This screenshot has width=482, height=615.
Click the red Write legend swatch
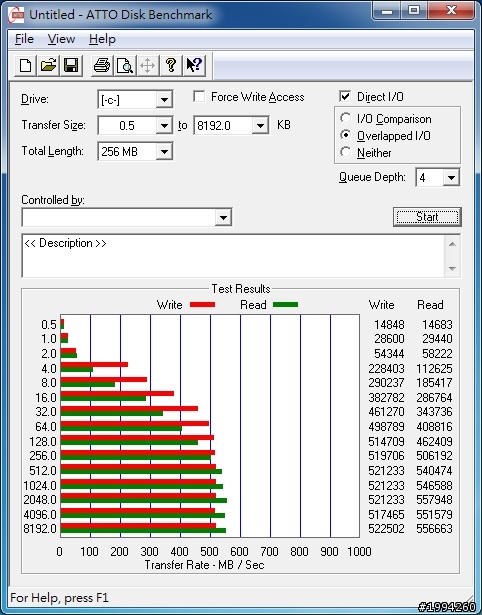pyautogui.click(x=202, y=304)
